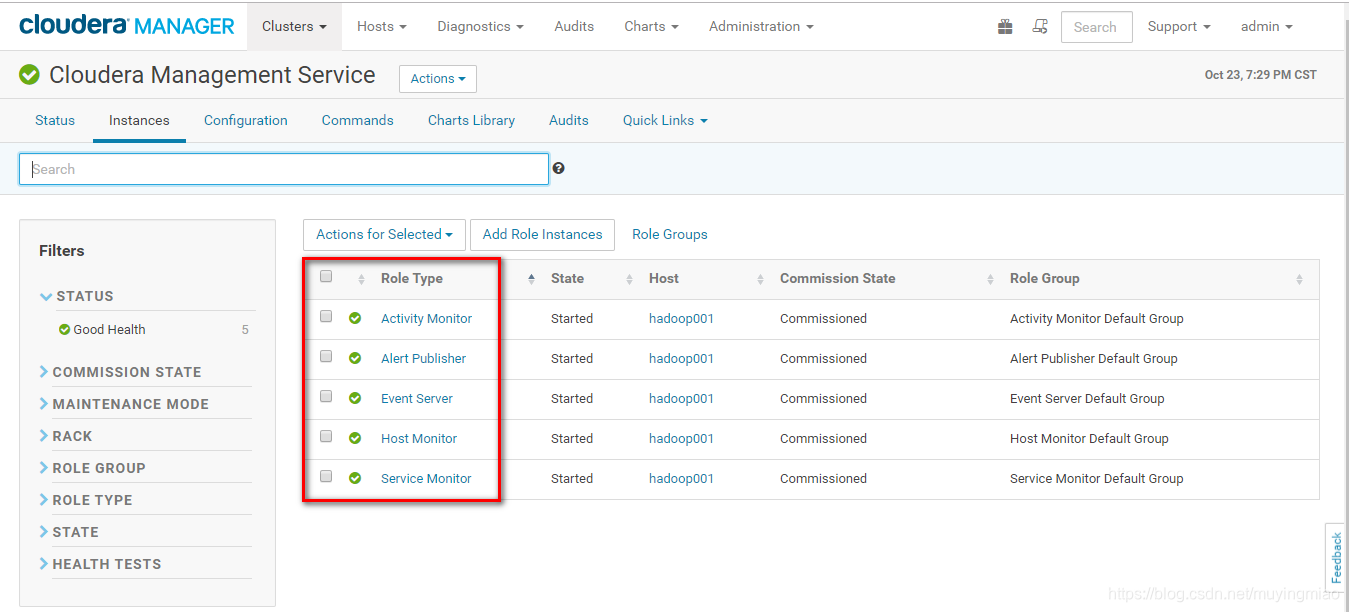Screen dimensions: 1349x612
Task: Open the Role Groups link
Action: point(670,234)
